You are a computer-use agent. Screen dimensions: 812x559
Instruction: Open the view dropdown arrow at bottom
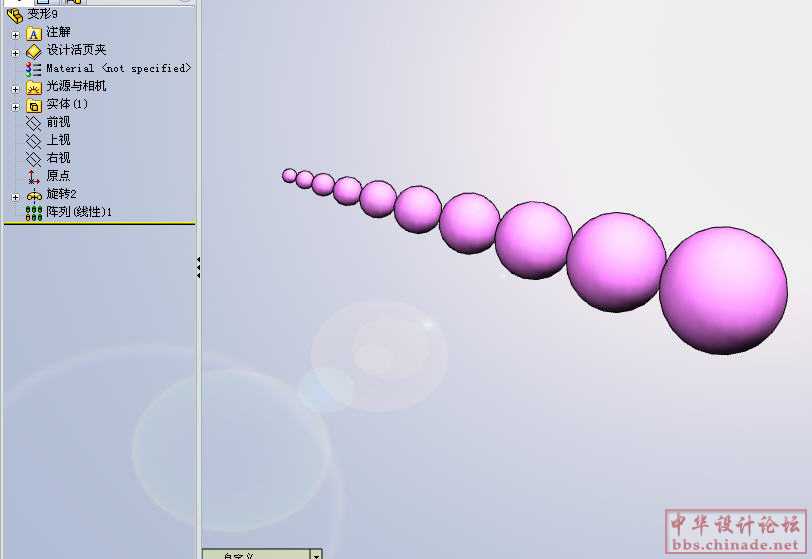(316, 555)
